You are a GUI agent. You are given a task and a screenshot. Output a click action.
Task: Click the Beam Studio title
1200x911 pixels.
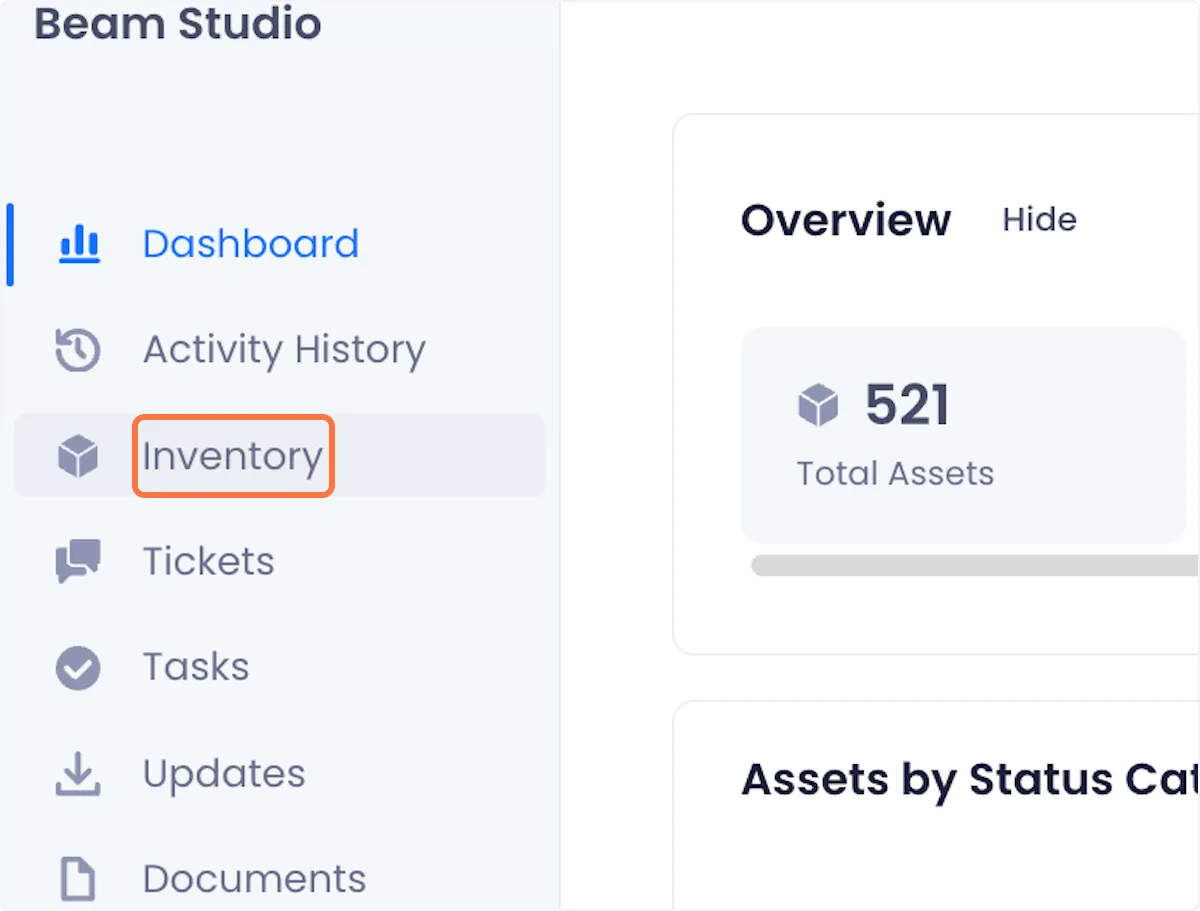[178, 24]
